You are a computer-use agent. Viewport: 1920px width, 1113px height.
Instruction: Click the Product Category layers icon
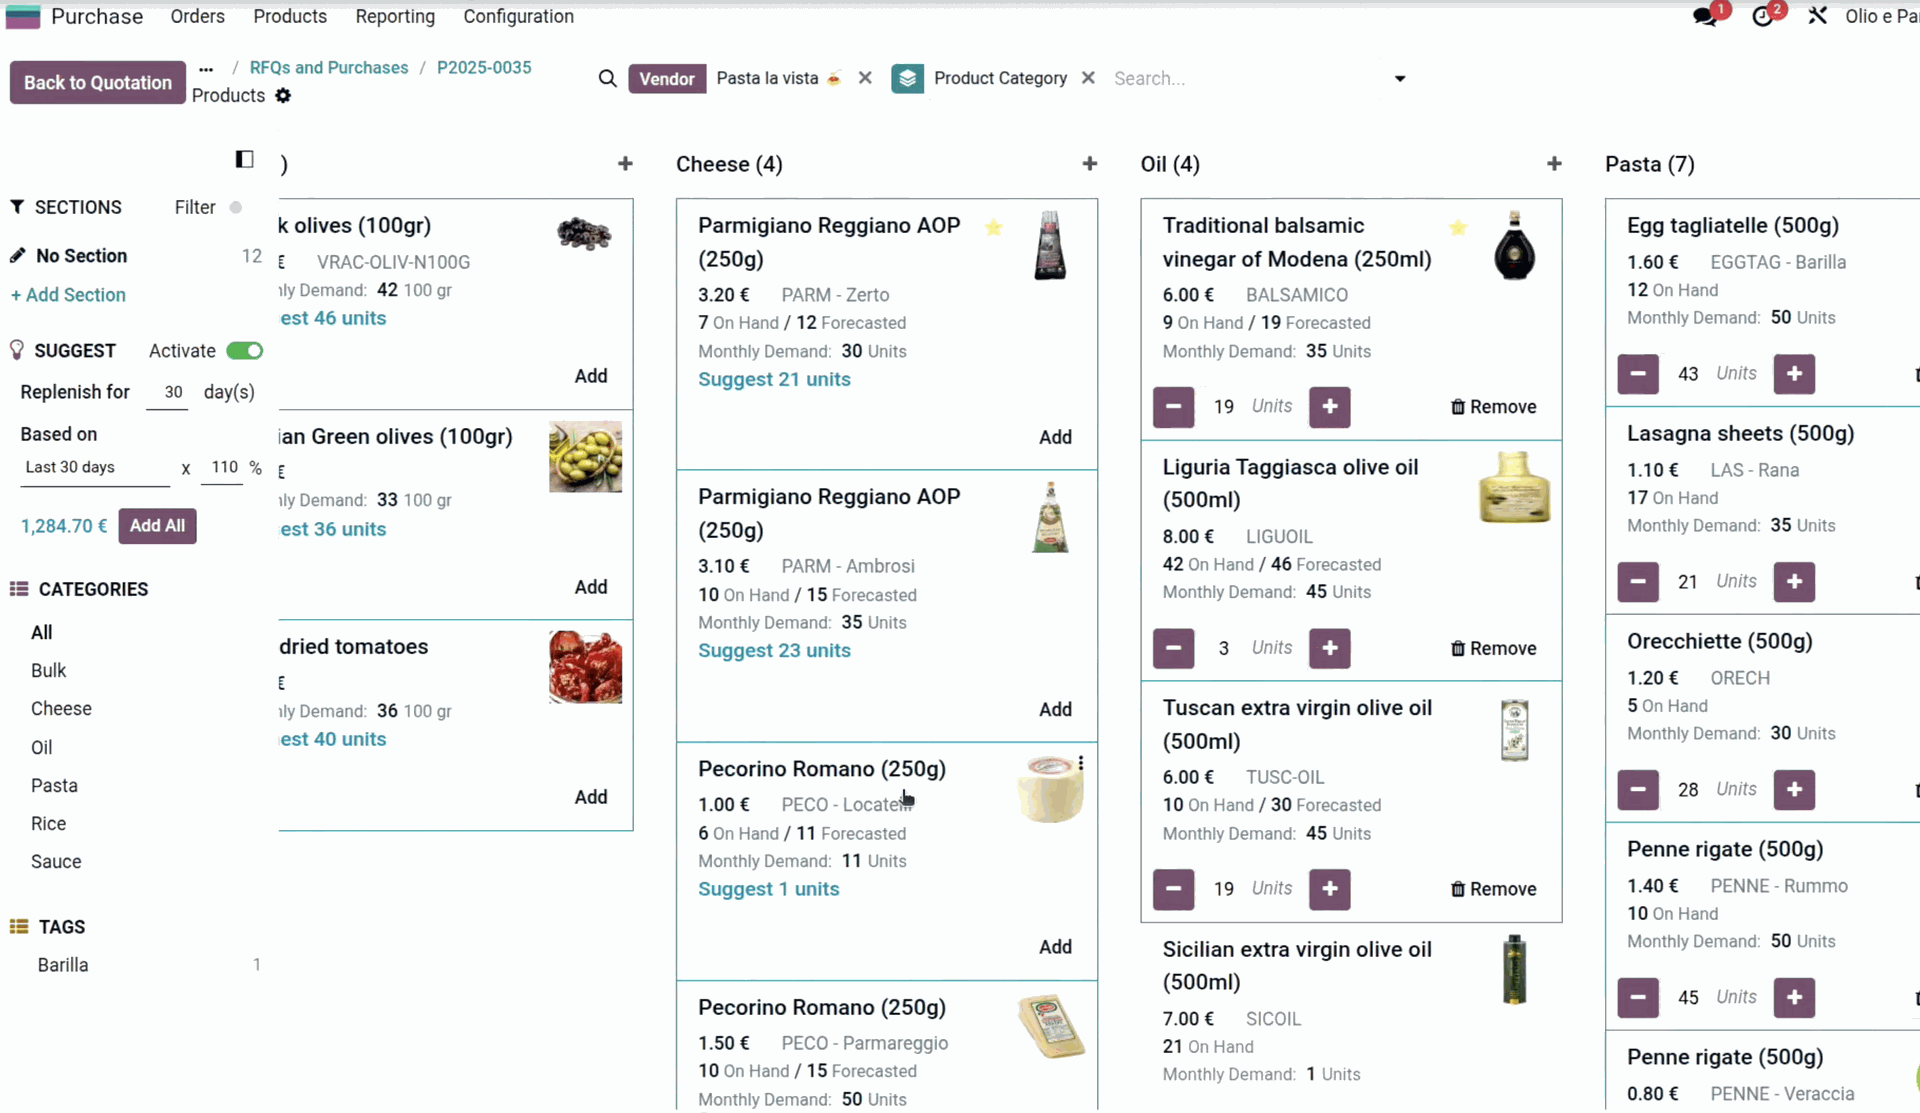point(907,78)
